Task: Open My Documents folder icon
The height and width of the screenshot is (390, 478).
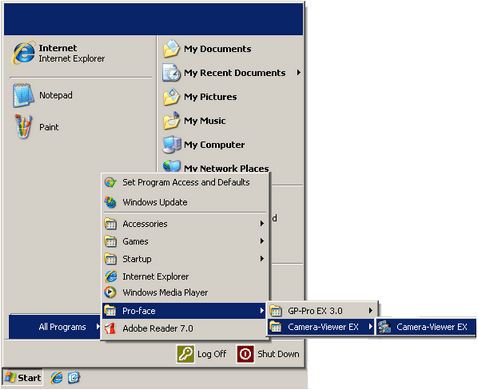Action: [x=172, y=49]
